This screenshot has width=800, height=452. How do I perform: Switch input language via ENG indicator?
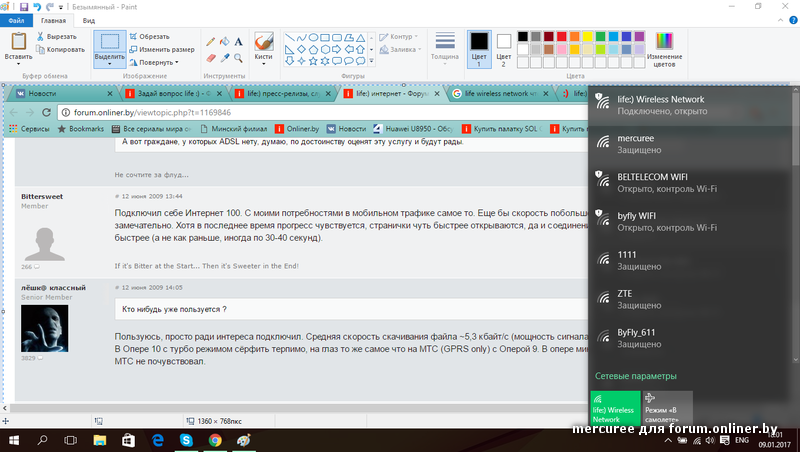tap(742, 440)
